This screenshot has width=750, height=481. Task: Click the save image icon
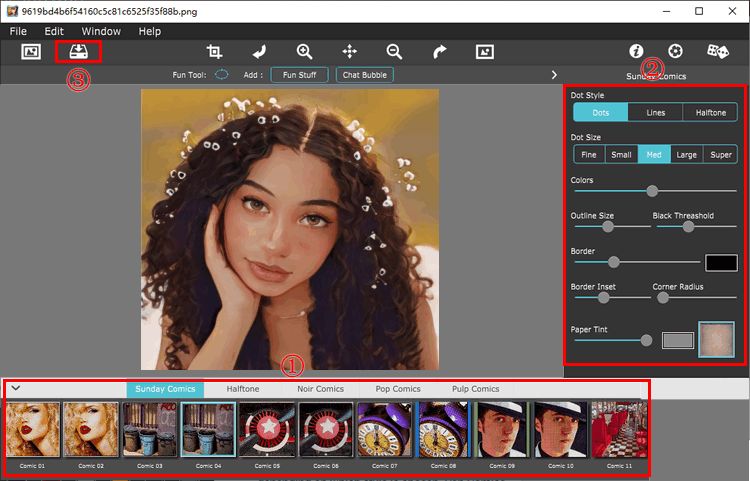(x=78, y=51)
